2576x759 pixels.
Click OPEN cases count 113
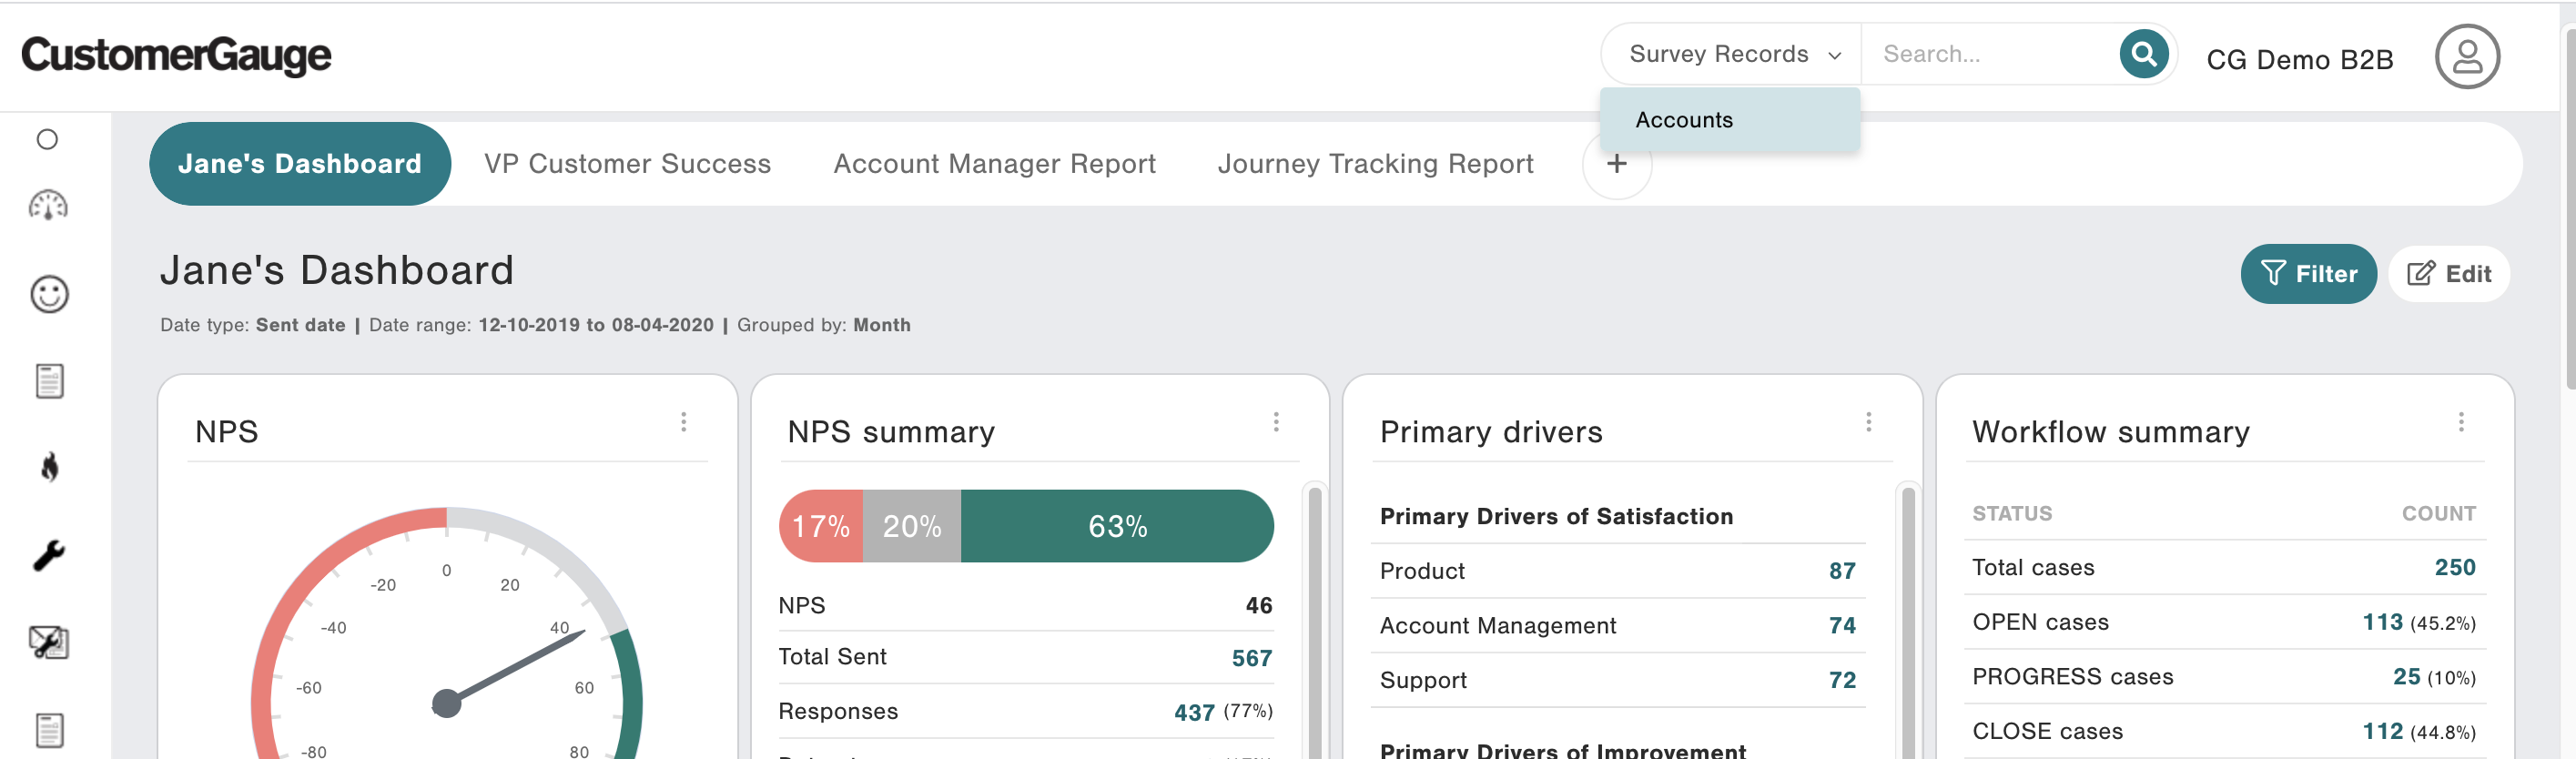pyautogui.click(x=2382, y=622)
